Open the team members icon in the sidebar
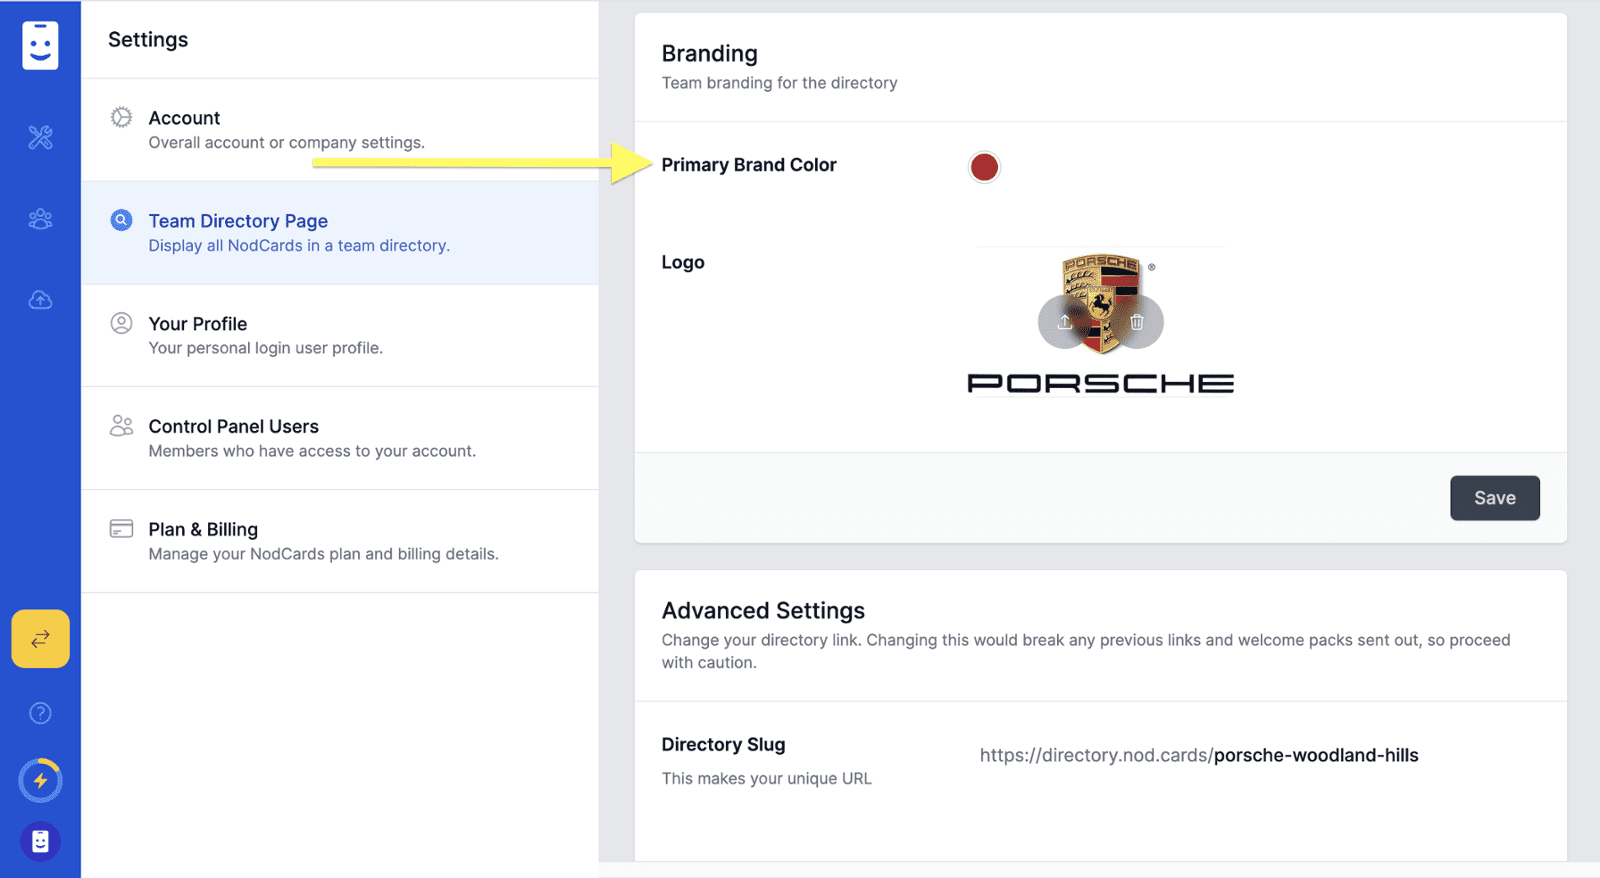Viewport: 1600px width, 878px height. (x=40, y=219)
